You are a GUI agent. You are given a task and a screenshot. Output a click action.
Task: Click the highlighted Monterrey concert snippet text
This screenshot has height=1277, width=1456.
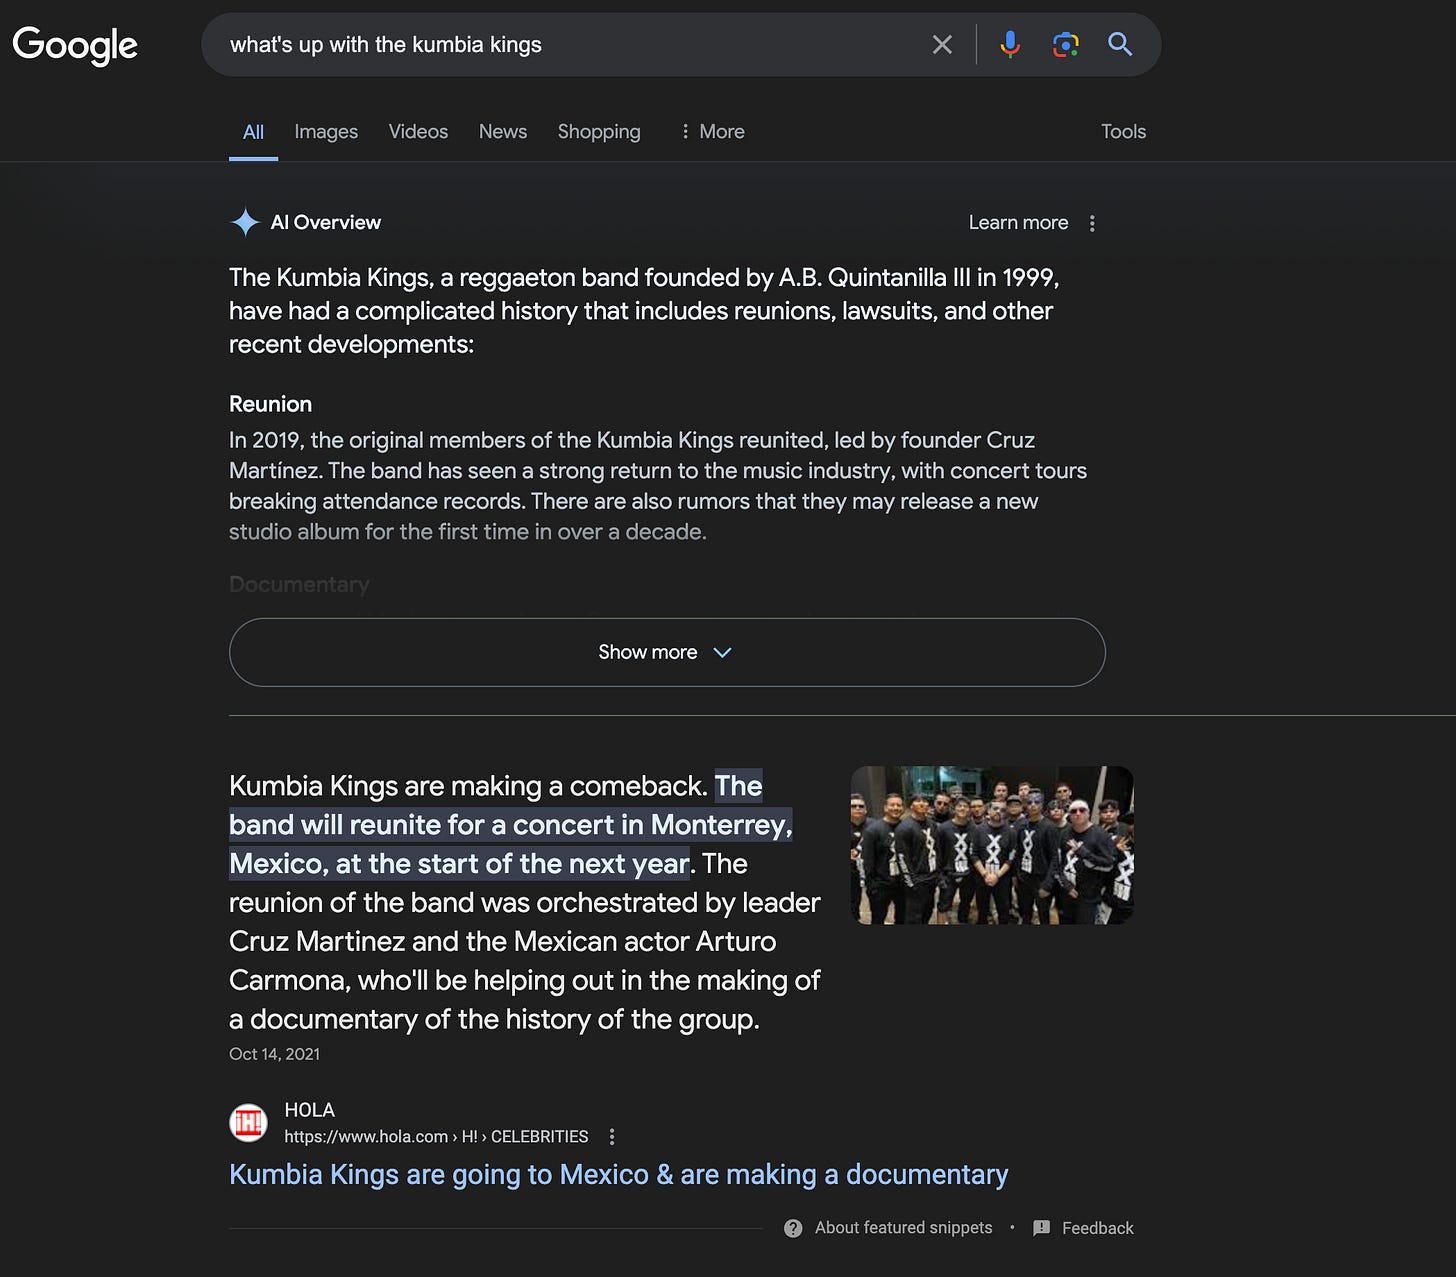510,825
